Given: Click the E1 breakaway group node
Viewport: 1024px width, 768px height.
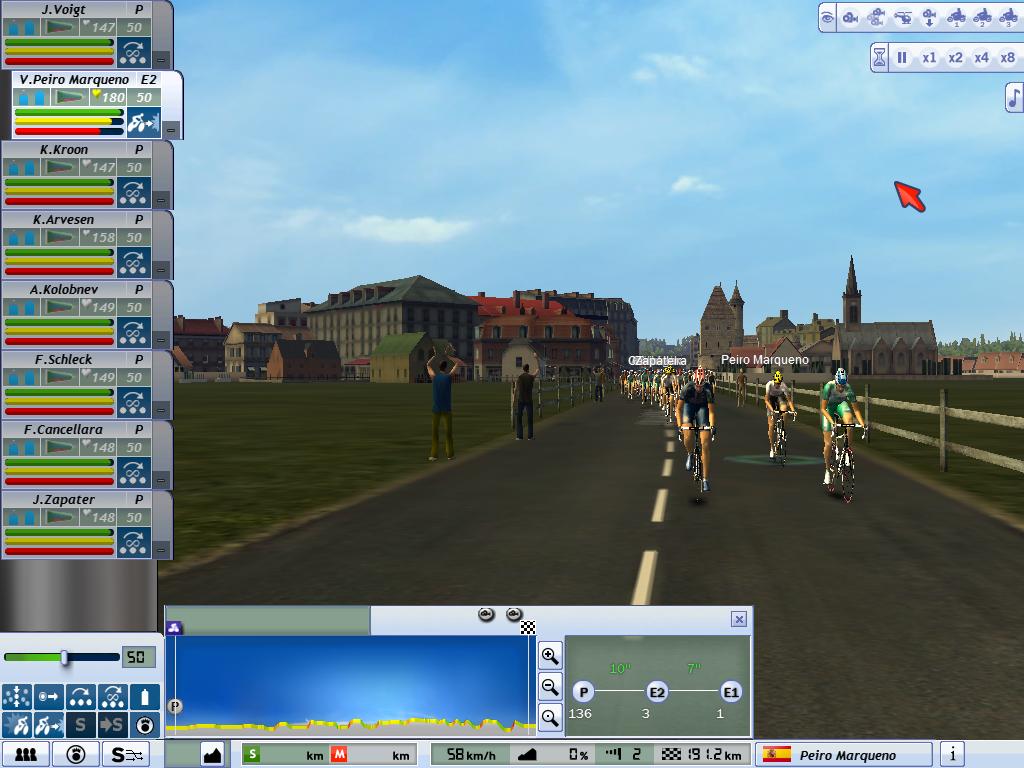Looking at the screenshot, I should click(731, 692).
